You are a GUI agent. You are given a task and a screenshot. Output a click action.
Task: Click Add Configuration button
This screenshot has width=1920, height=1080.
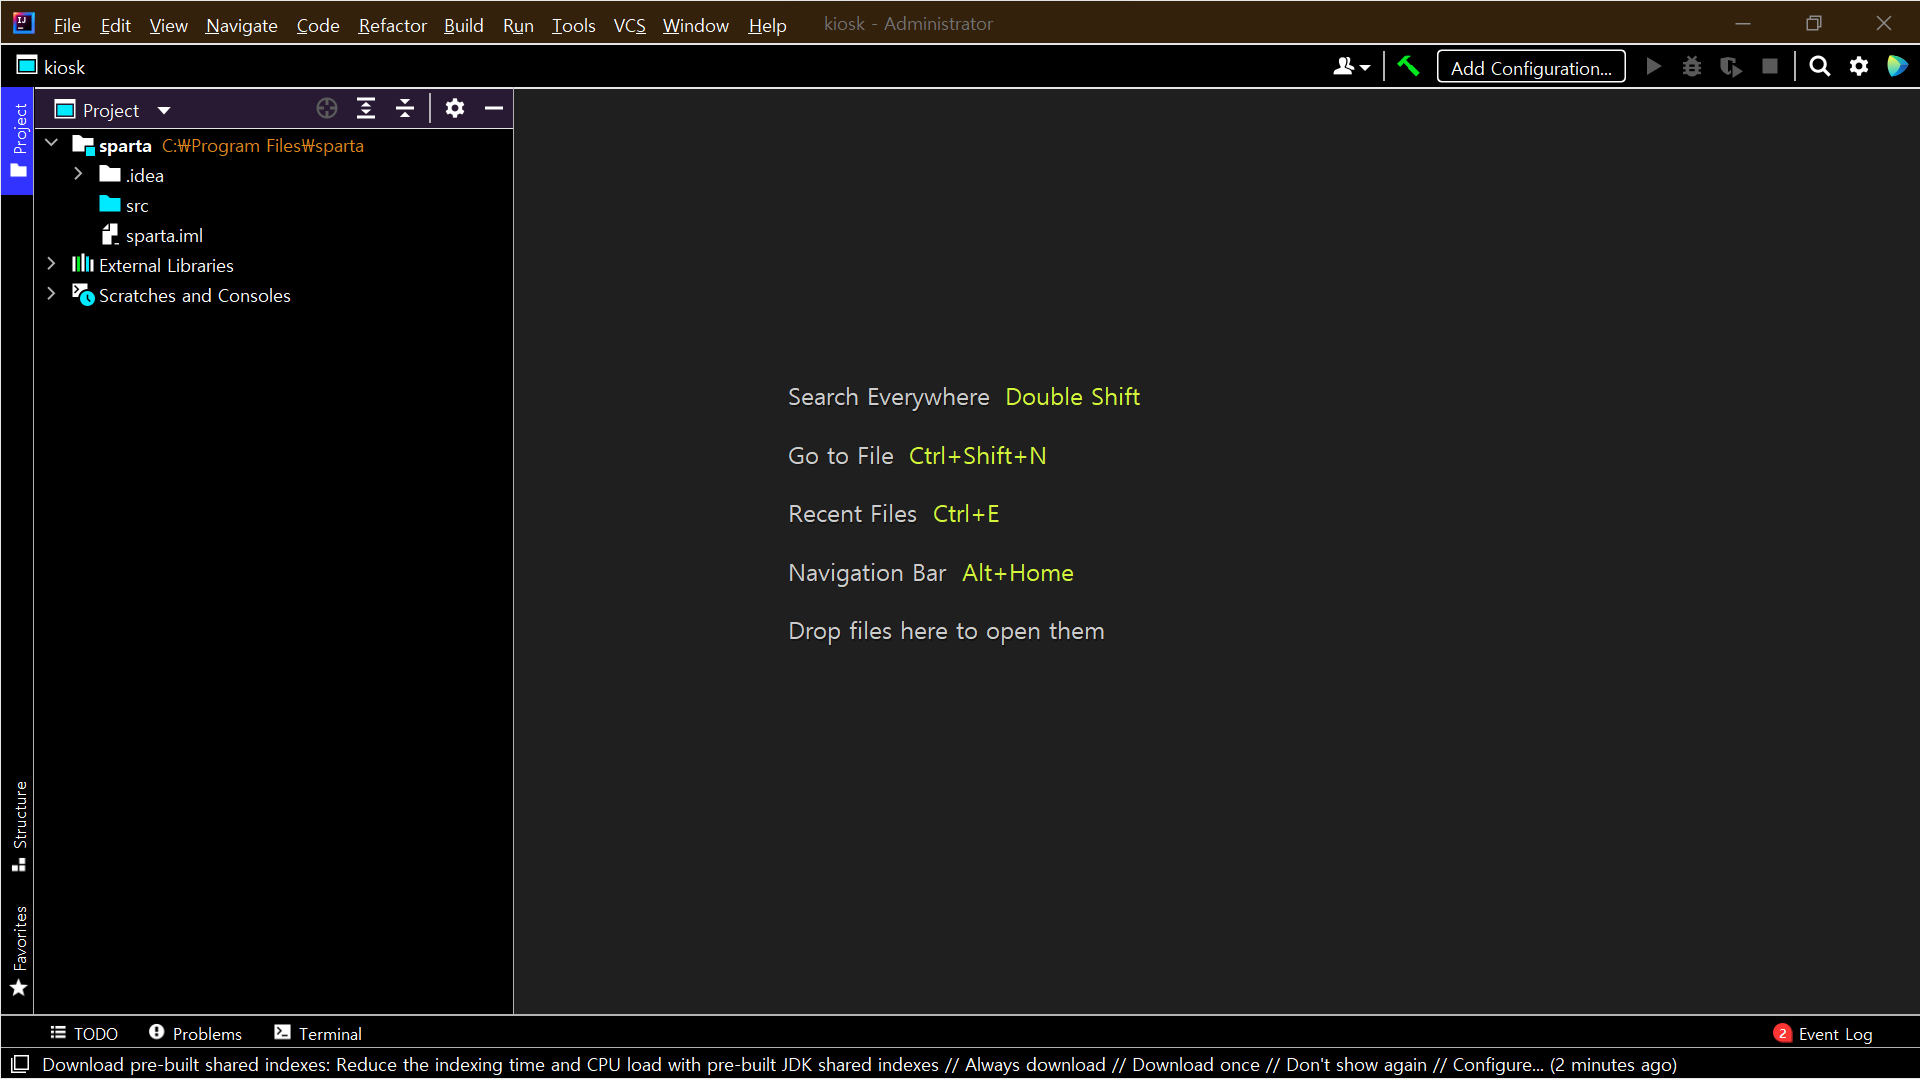pos(1531,67)
